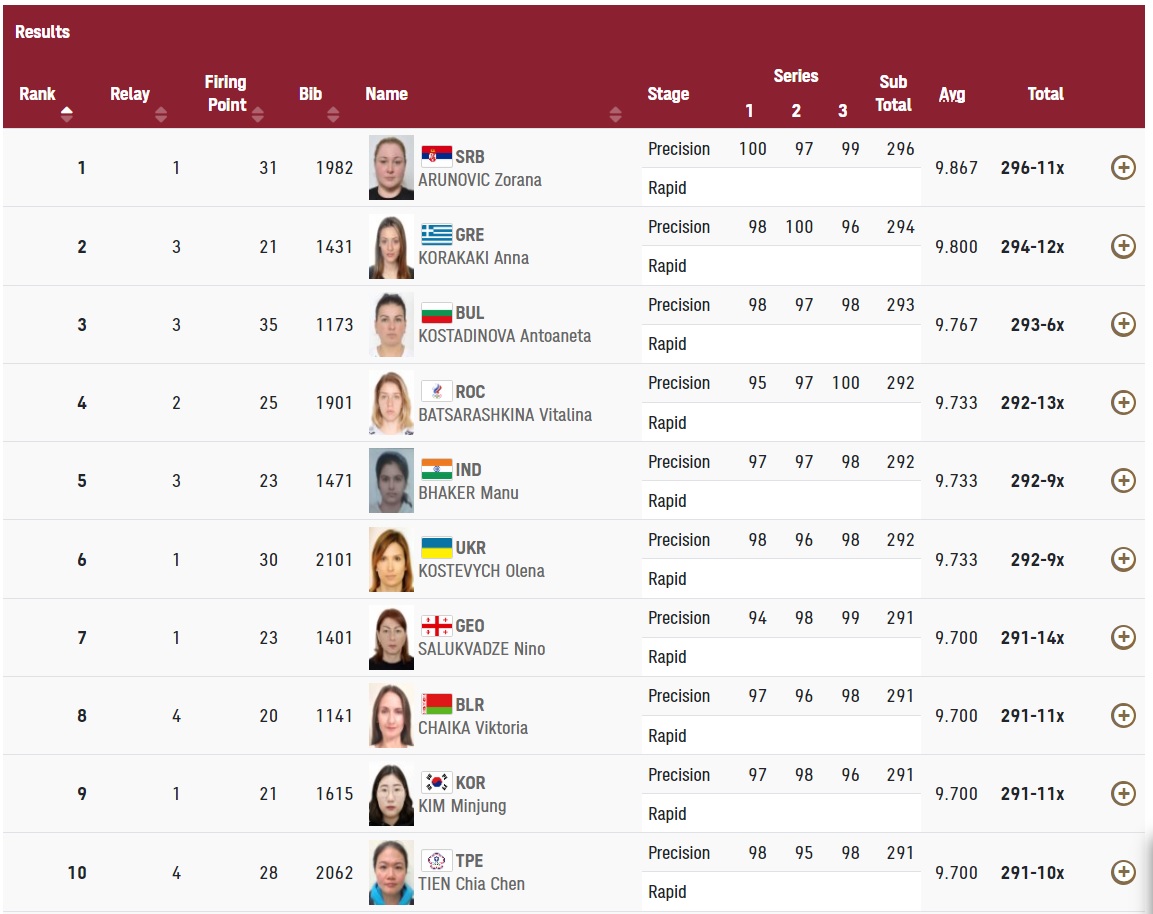This screenshot has width=1153, height=914.
Task: Expand TIEN Chia Chen's score breakdown
Action: (1123, 872)
